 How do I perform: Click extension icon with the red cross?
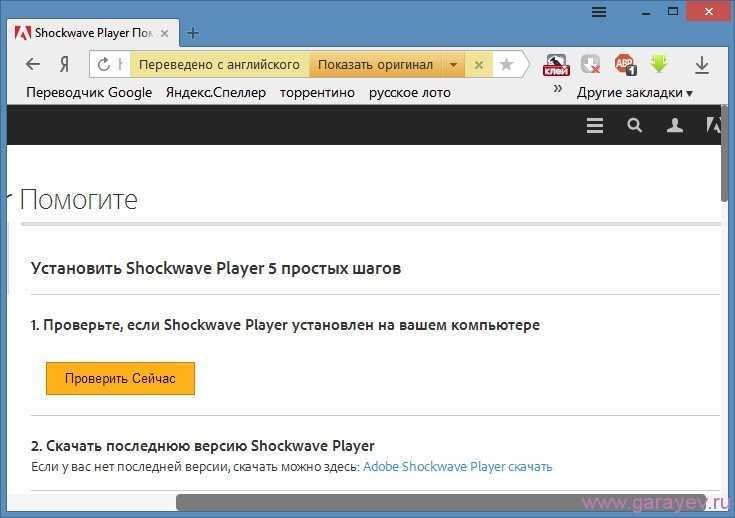[x=590, y=64]
